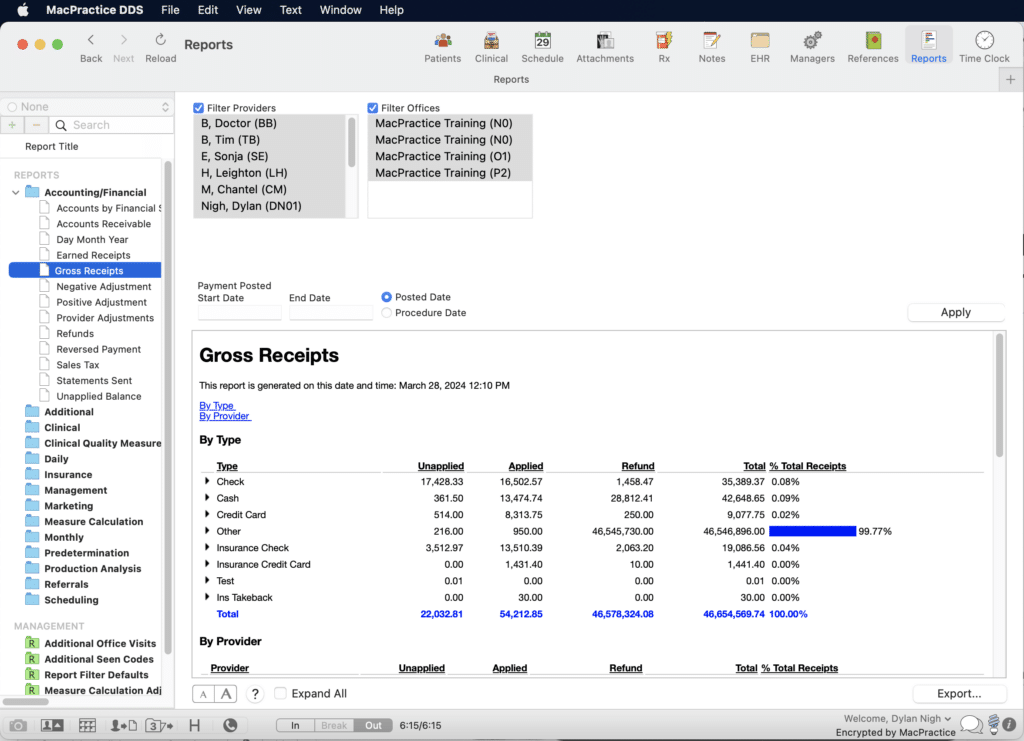
Task: Select the Posted Date radio button
Action: coord(387,297)
